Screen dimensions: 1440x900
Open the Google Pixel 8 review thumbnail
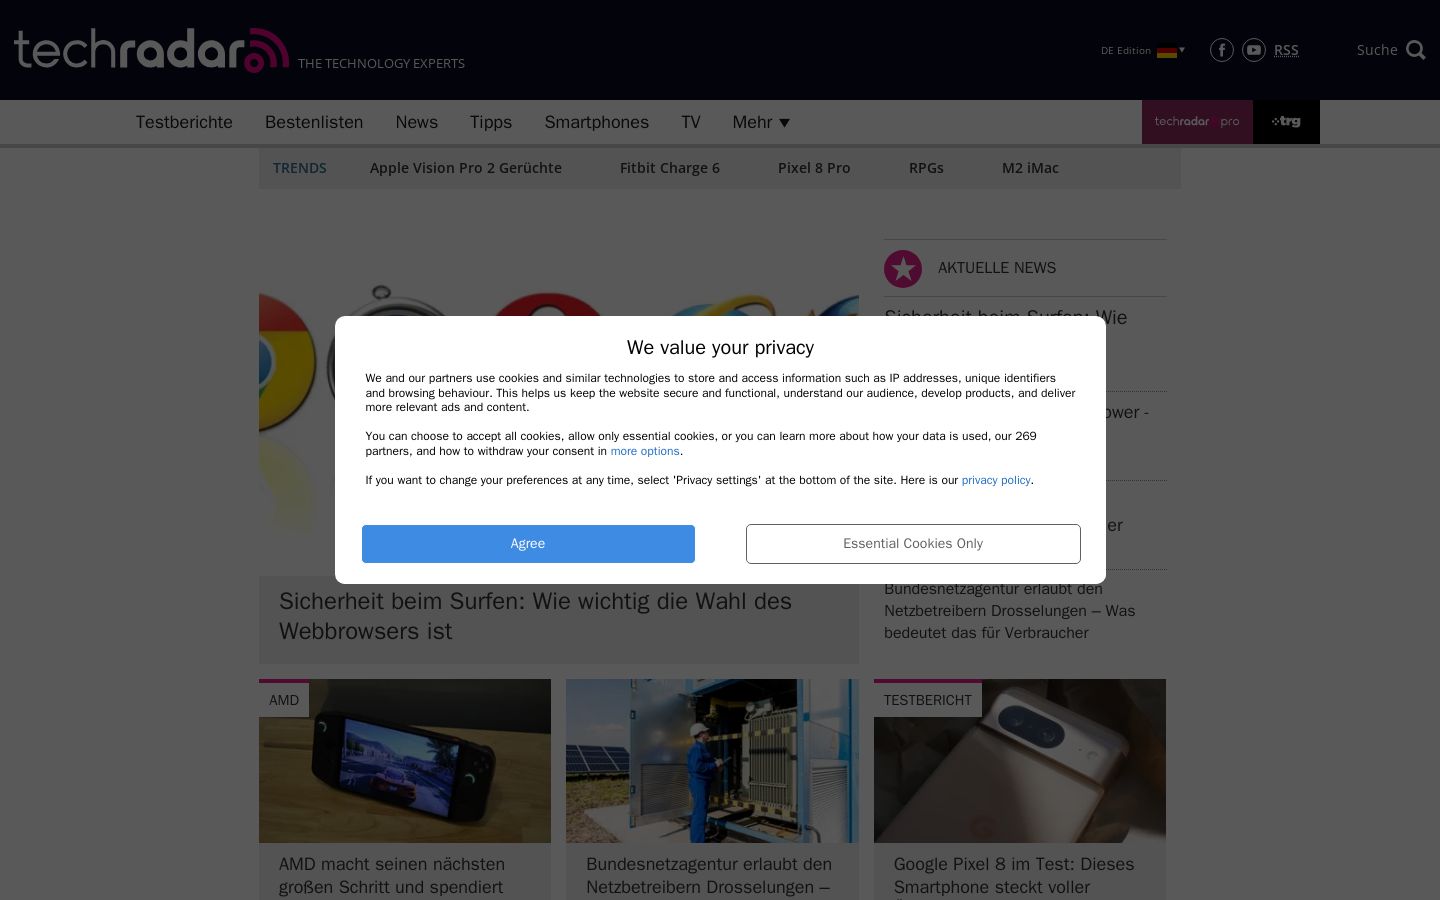pos(1020,761)
